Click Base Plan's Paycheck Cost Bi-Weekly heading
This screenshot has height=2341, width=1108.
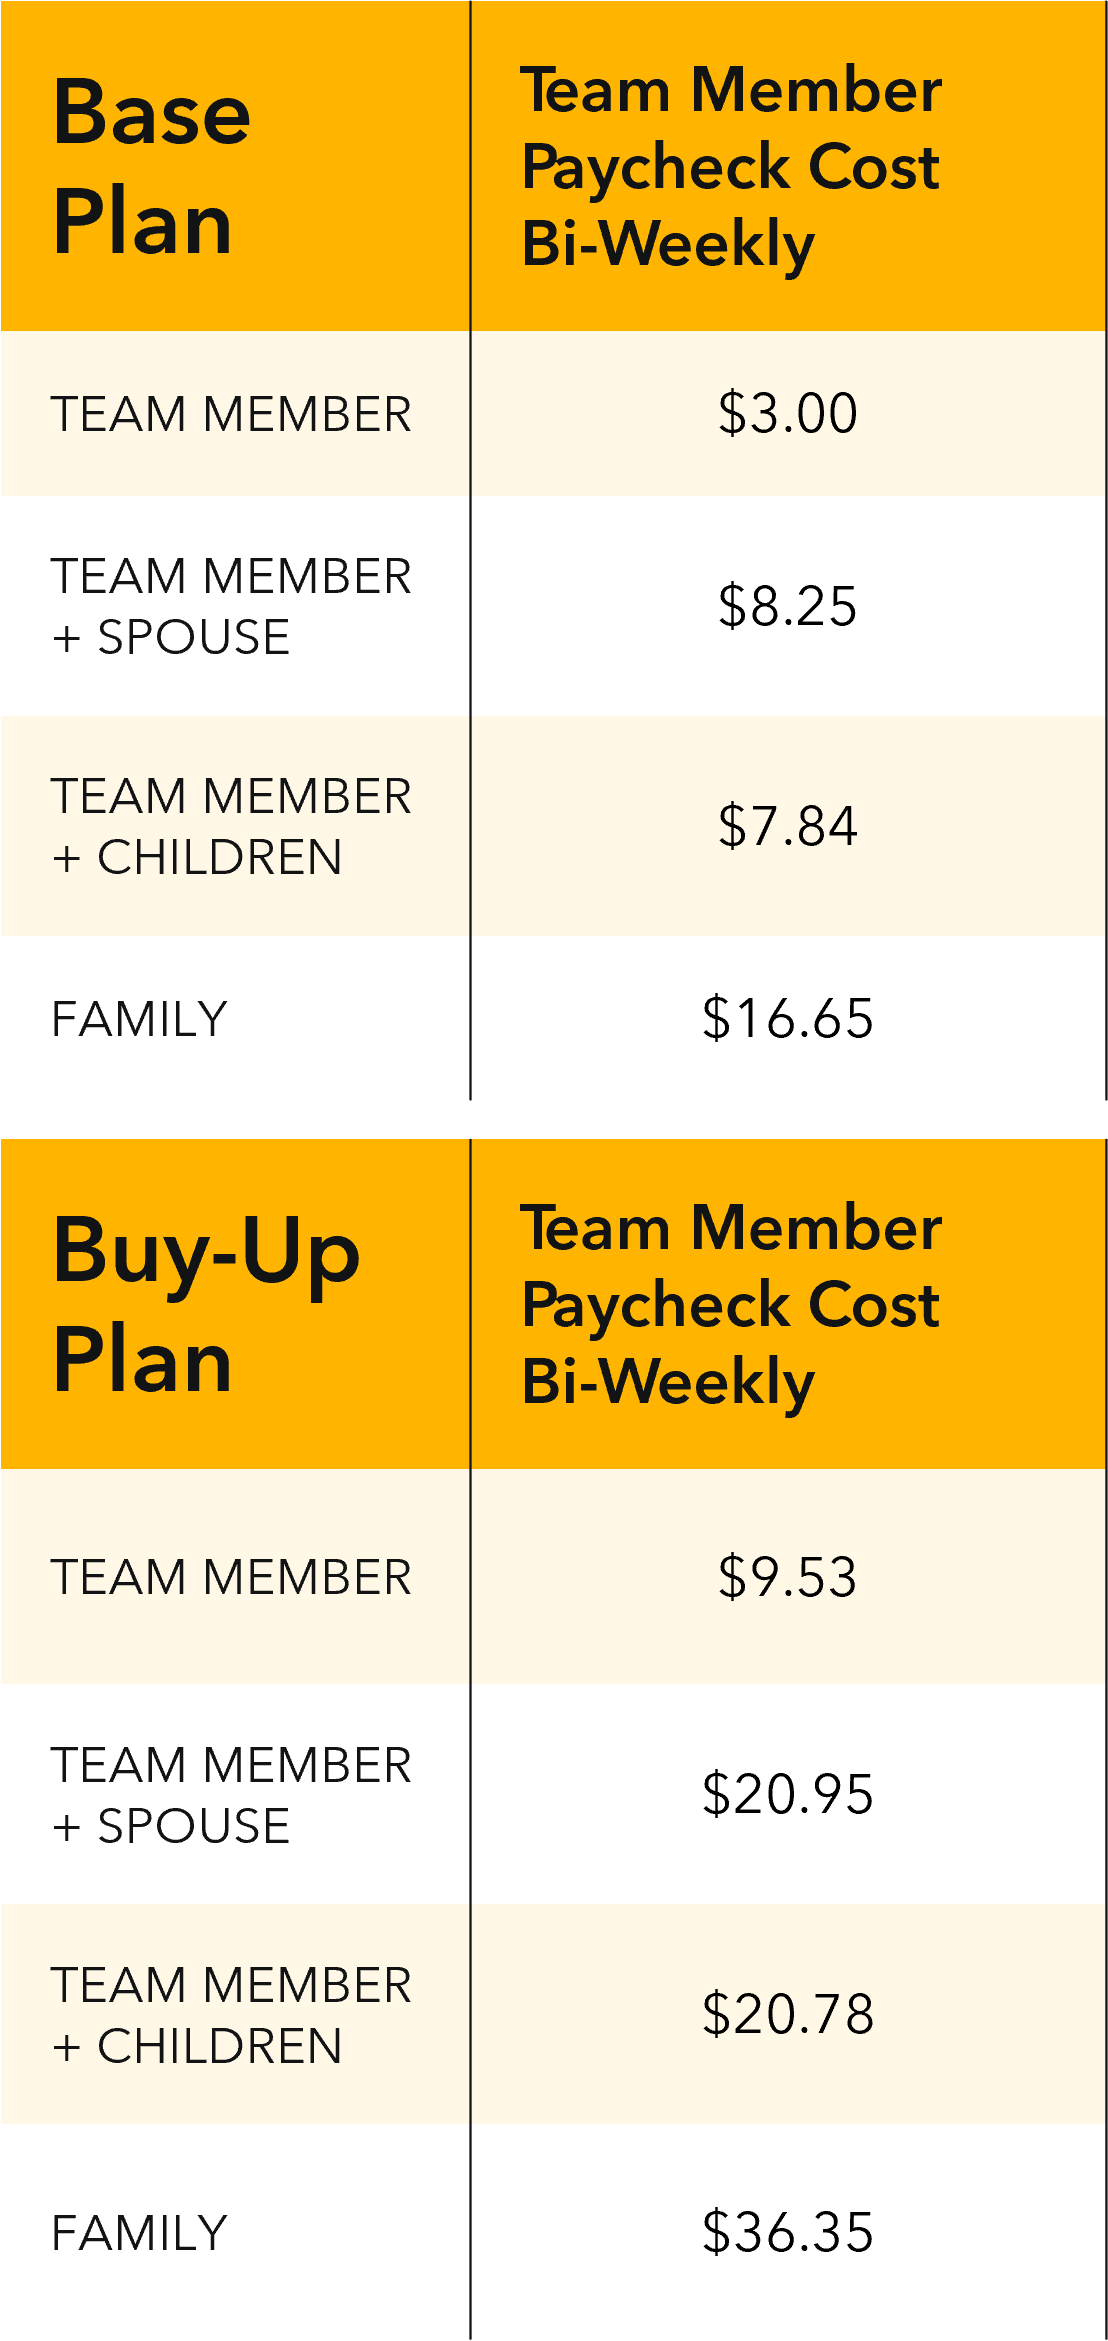click(730, 166)
